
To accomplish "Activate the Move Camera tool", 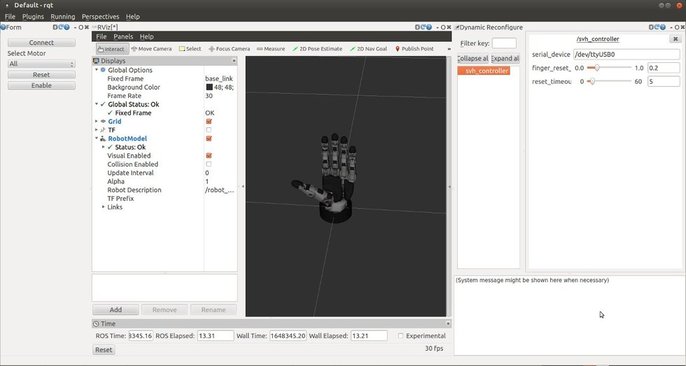I will (151, 49).
